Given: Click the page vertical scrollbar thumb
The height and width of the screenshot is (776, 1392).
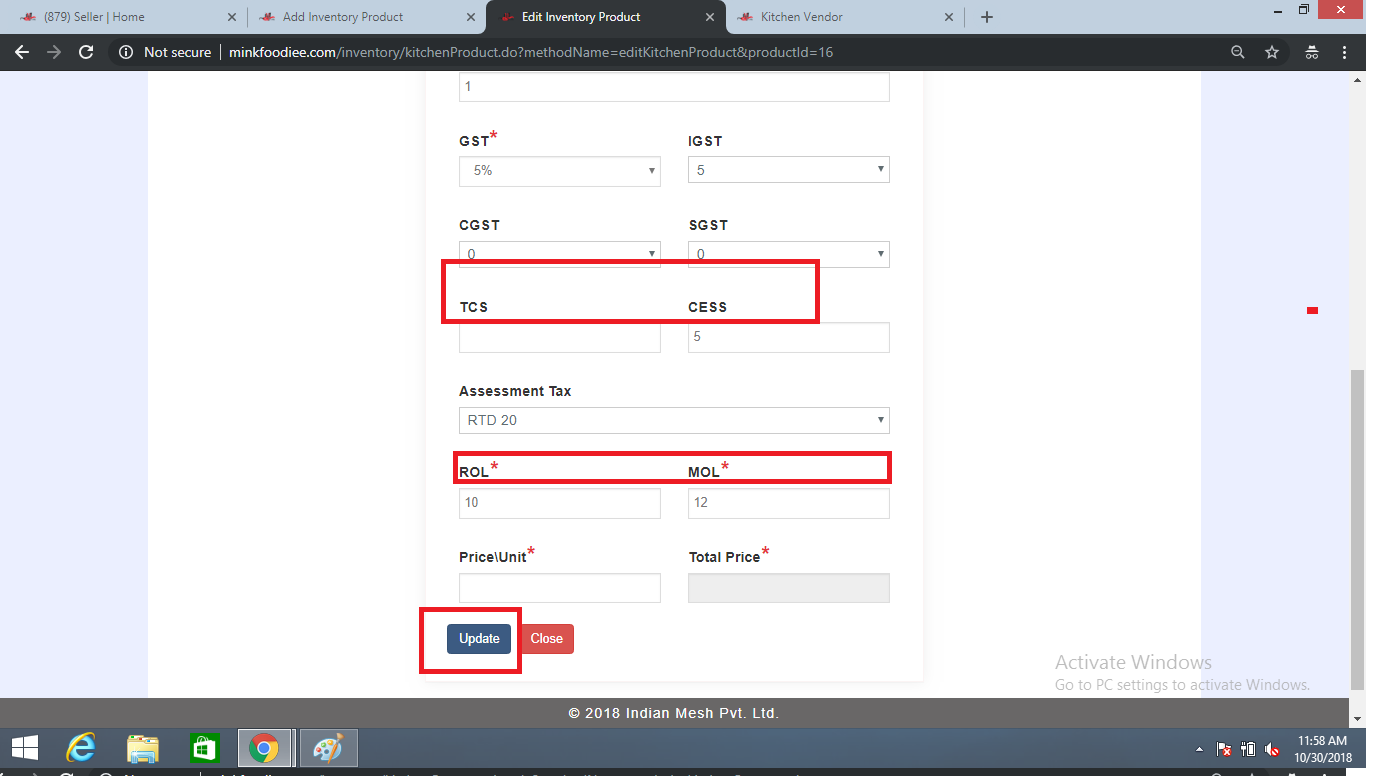Looking at the screenshot, I should point(1356,529).
